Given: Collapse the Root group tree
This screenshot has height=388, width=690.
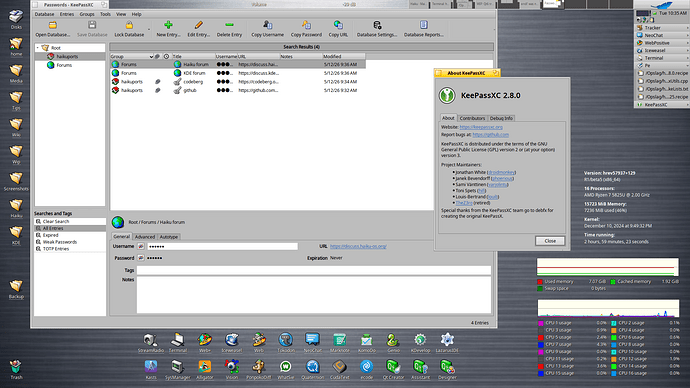Looking at the screenshot, I should click(38, 48).
